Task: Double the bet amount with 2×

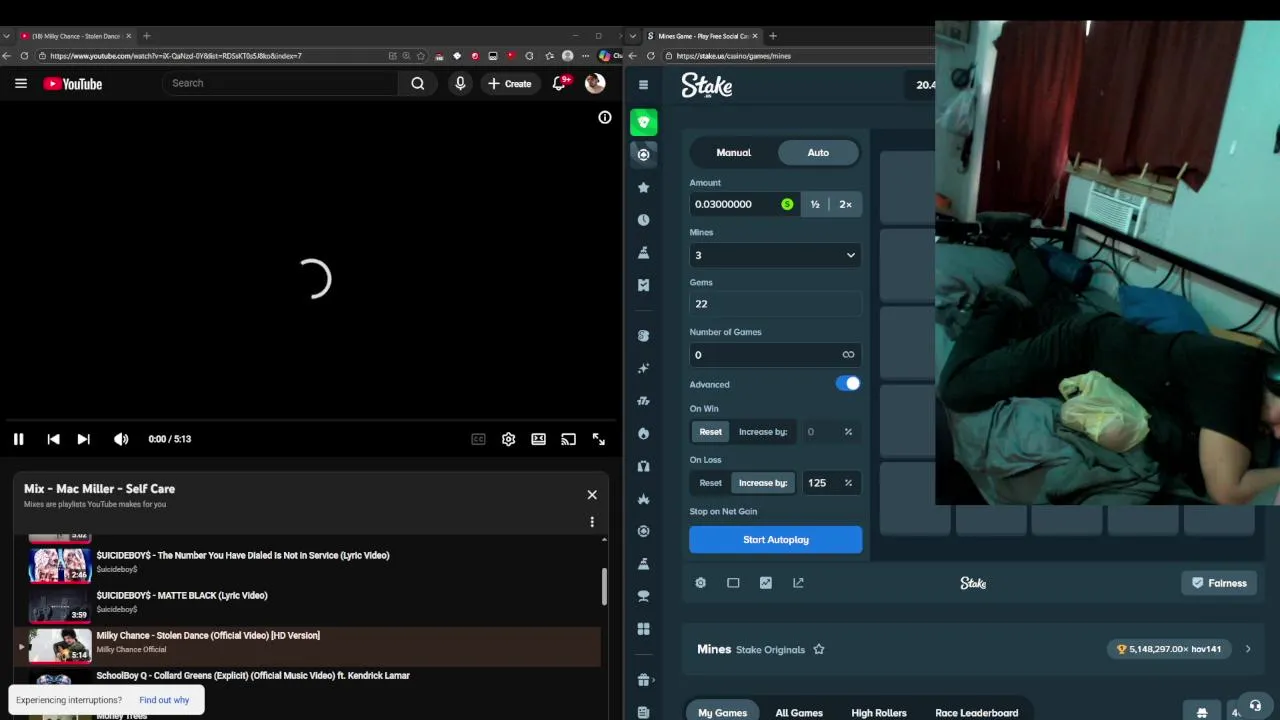Action: 846,204
